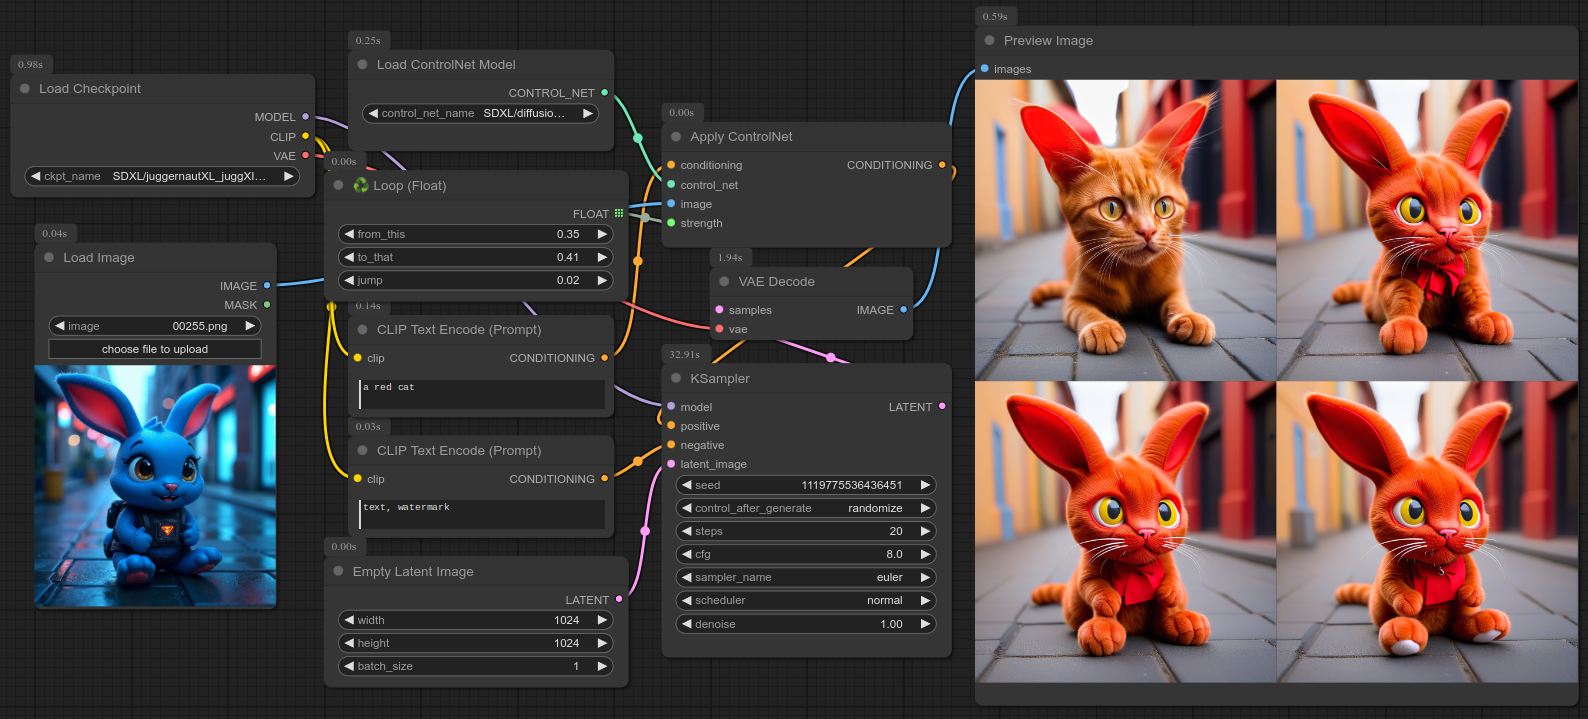Click right arrow of ckpt_name selector
Screen dimensions: 1588x719
coord(289,176)
